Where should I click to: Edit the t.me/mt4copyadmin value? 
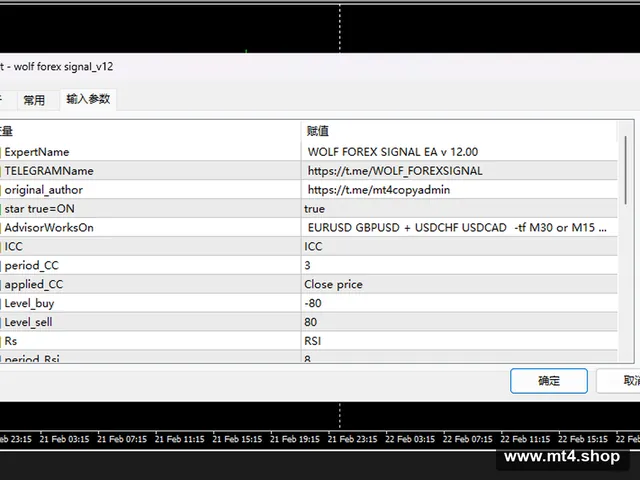pos(459,190)
